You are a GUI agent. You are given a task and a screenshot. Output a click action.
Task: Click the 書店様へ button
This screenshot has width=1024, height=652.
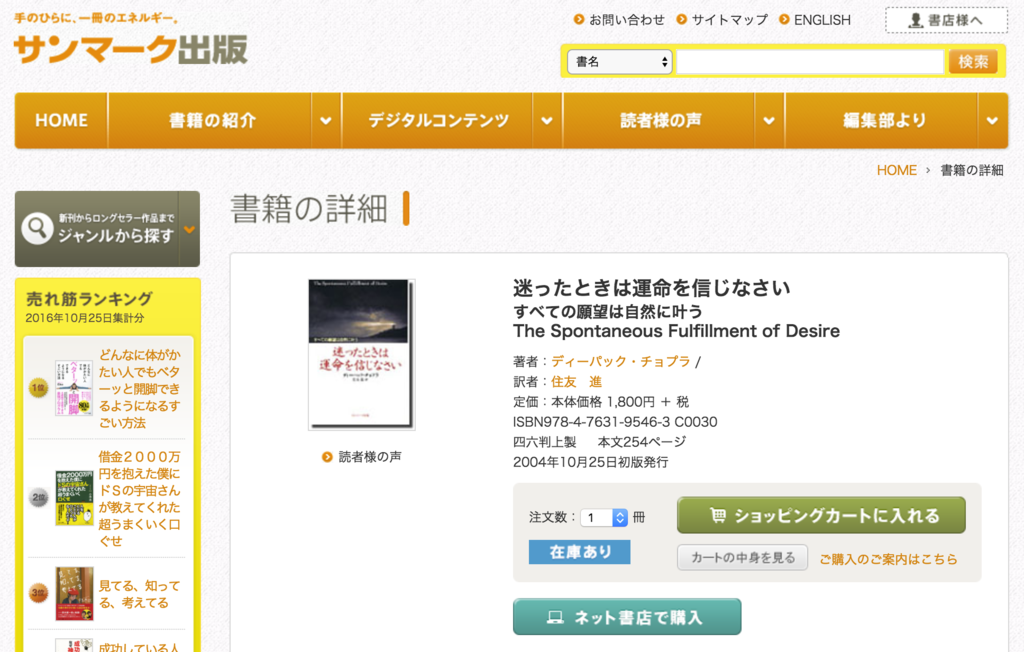pos(946,21)
